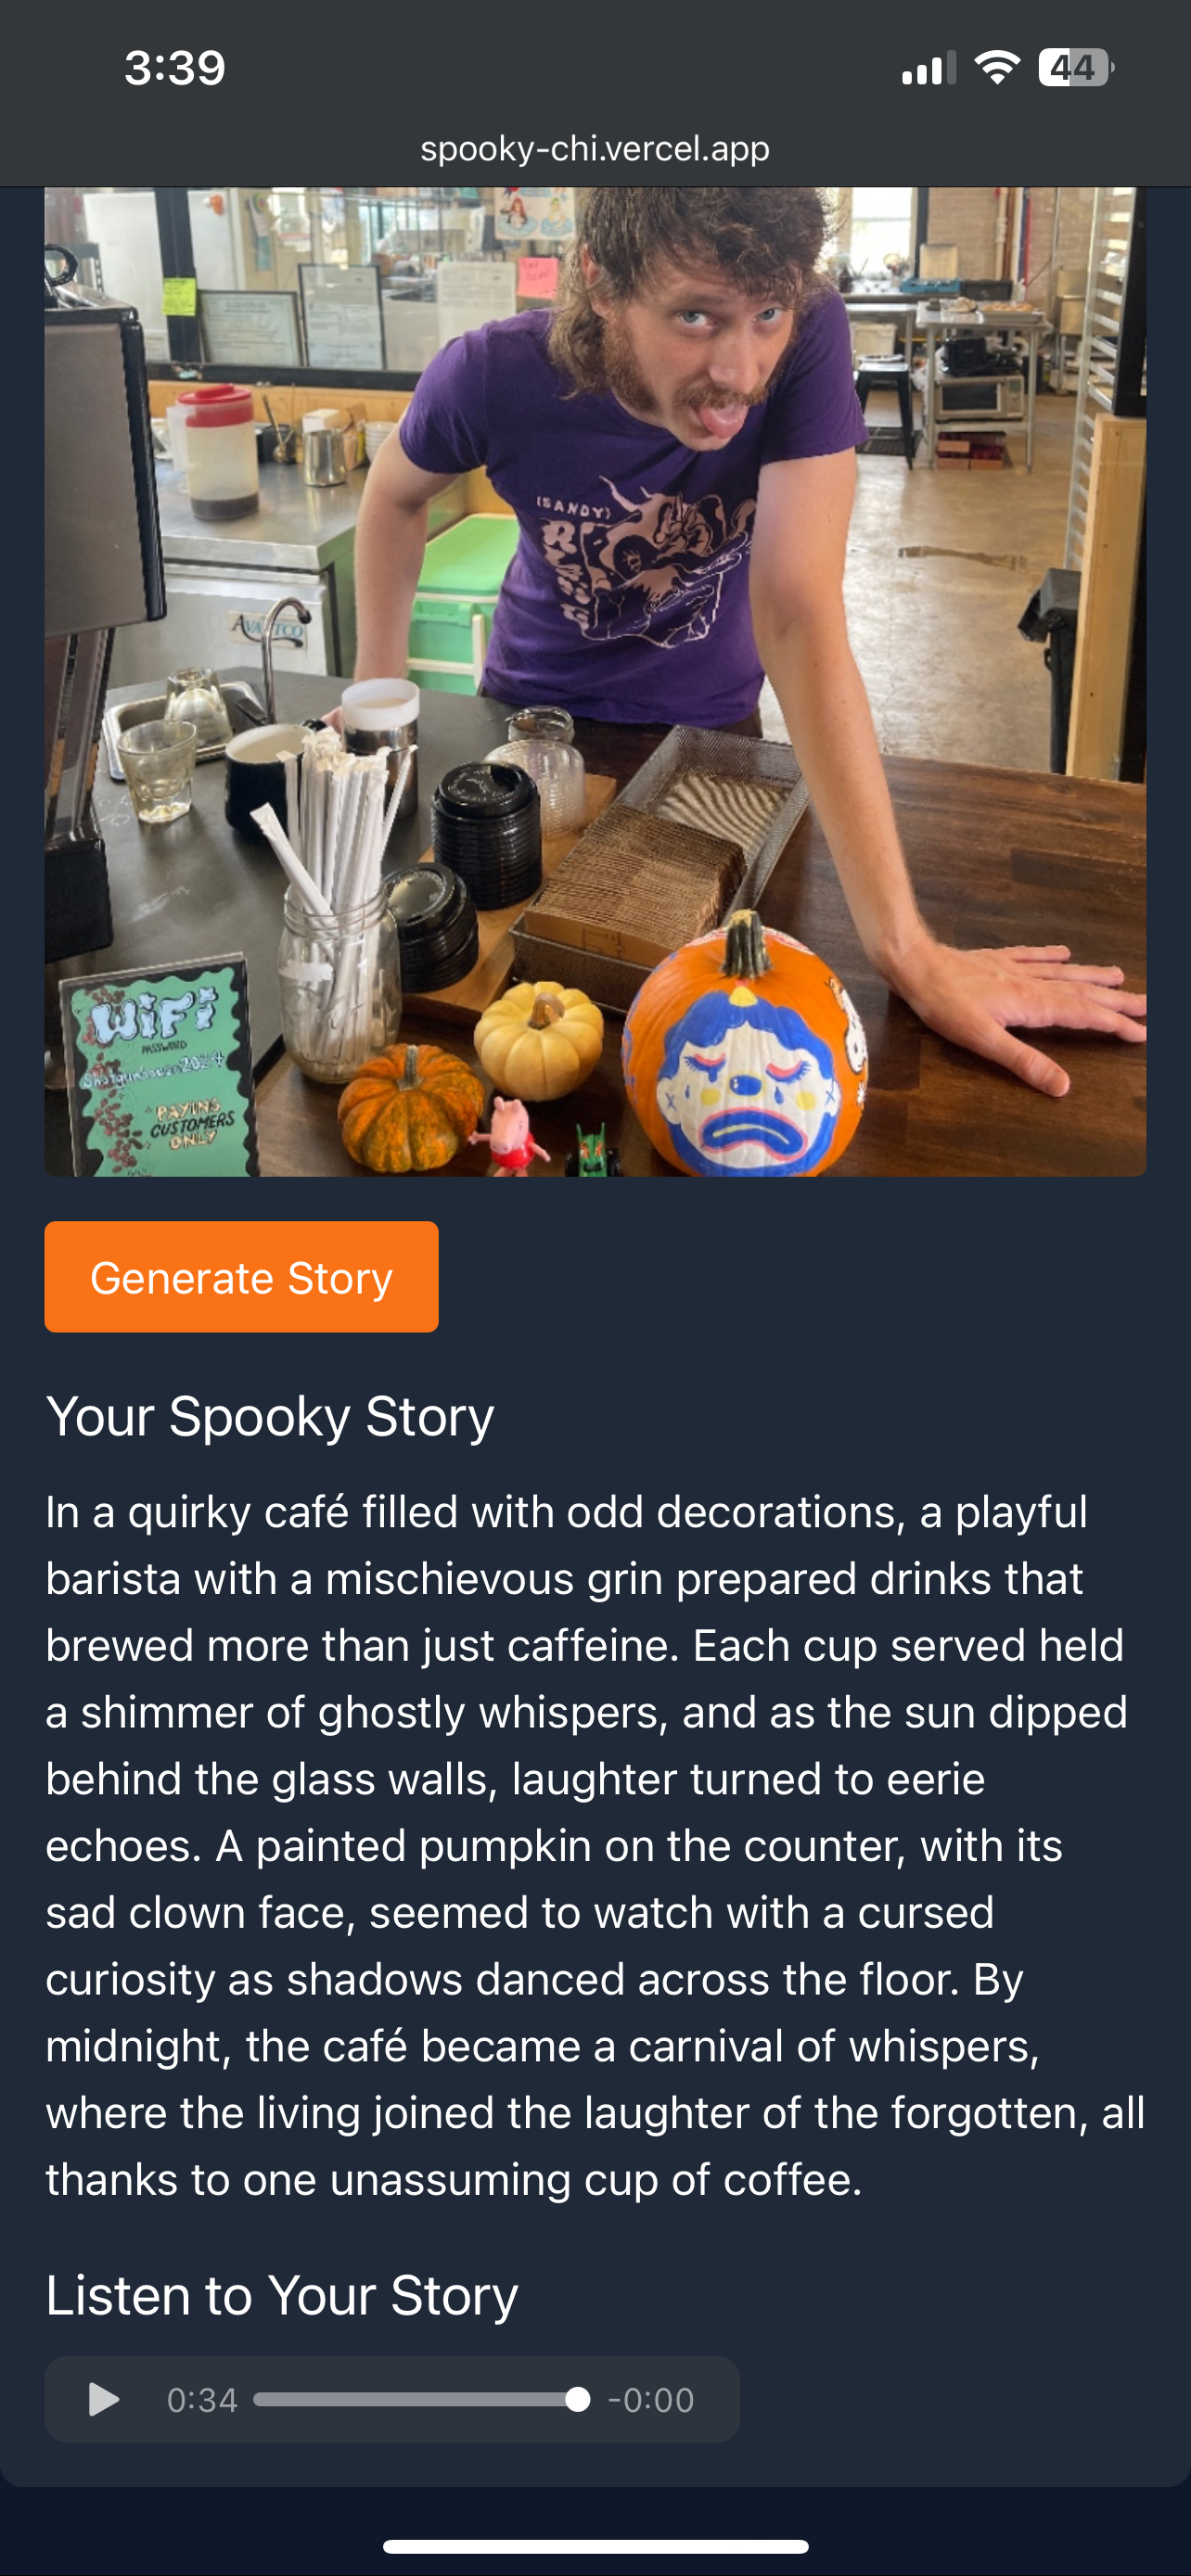Tap the Wi-Fi status icon
This screenshot has height=2576, width=1191.
coord(996,68)
